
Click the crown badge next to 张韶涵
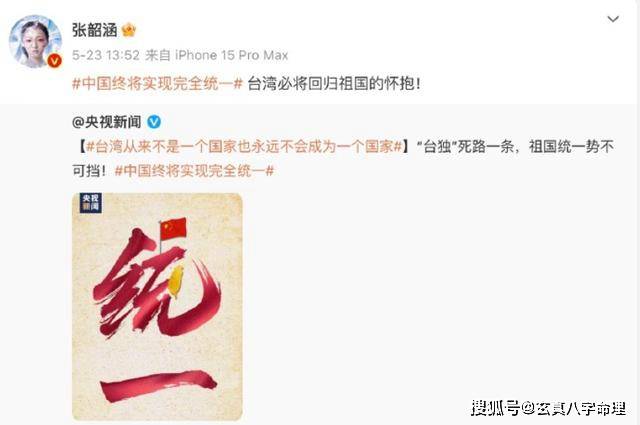pos(129,30)
